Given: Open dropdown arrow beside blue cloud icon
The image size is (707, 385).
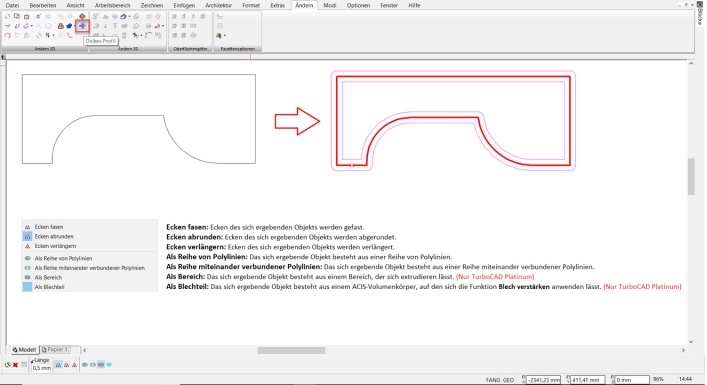Looking at the screenshot, I should coord(129,16).
